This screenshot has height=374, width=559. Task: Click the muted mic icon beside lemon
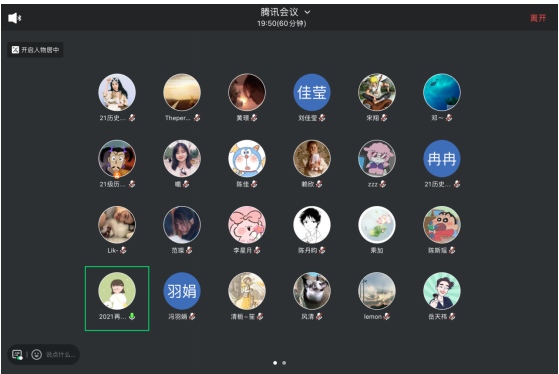[386, 316]
